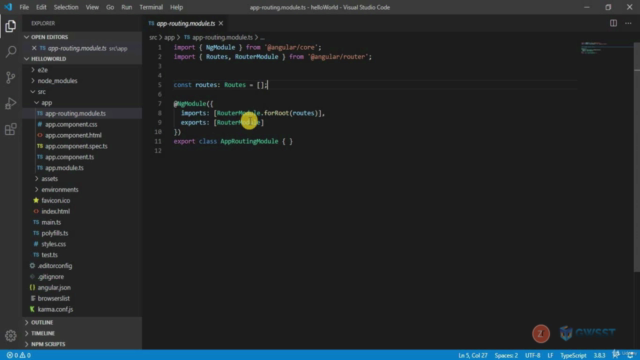Open the Go menu
This screenshot has height=360, width=640.
click(110, 7)
